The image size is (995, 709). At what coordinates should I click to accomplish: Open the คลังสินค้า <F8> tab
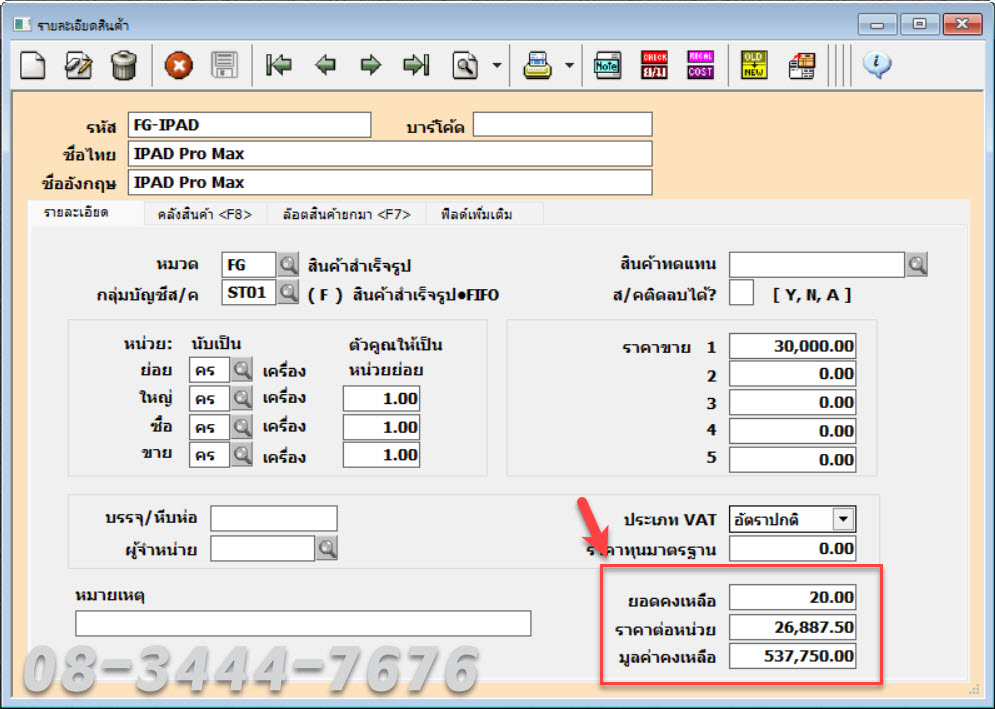204,215
